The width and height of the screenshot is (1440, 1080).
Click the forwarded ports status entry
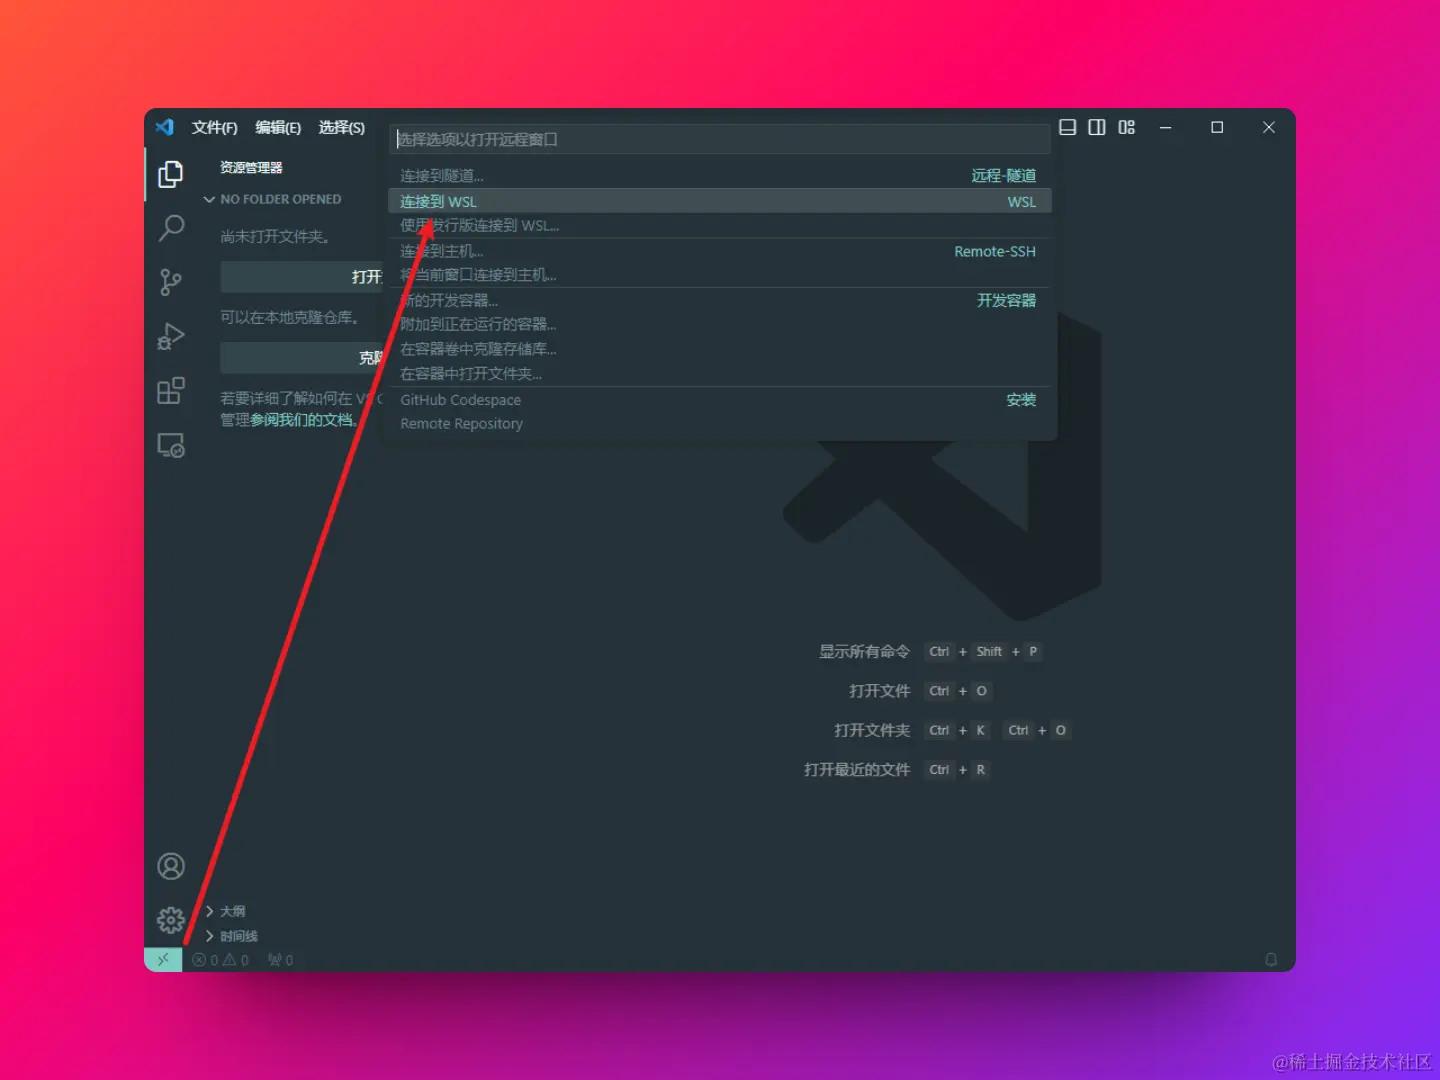click(x=280, y=960)
